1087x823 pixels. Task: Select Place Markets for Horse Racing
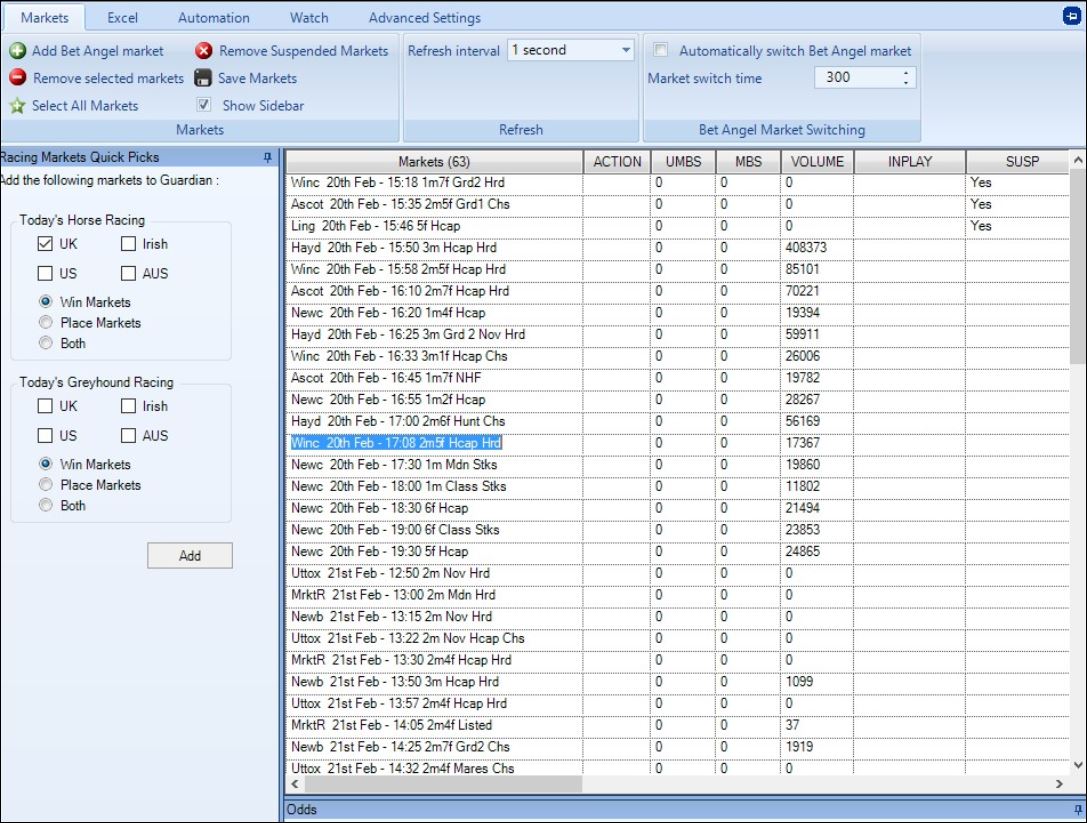click(46, 322)
